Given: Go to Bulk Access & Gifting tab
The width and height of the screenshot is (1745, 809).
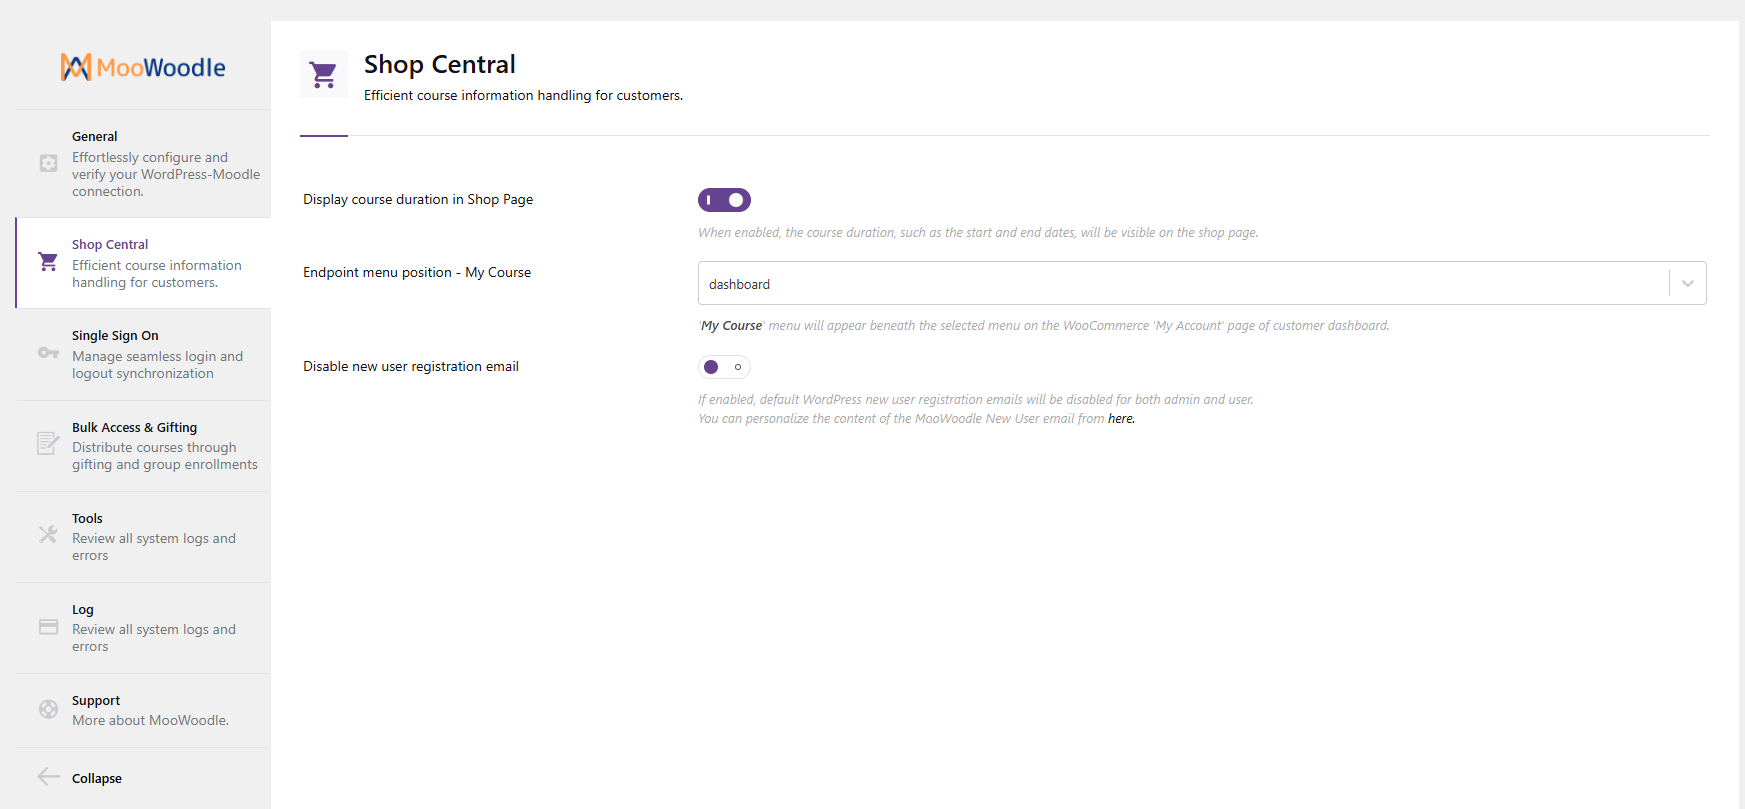Looking at the screenshot, I should (x=143, y=446).
